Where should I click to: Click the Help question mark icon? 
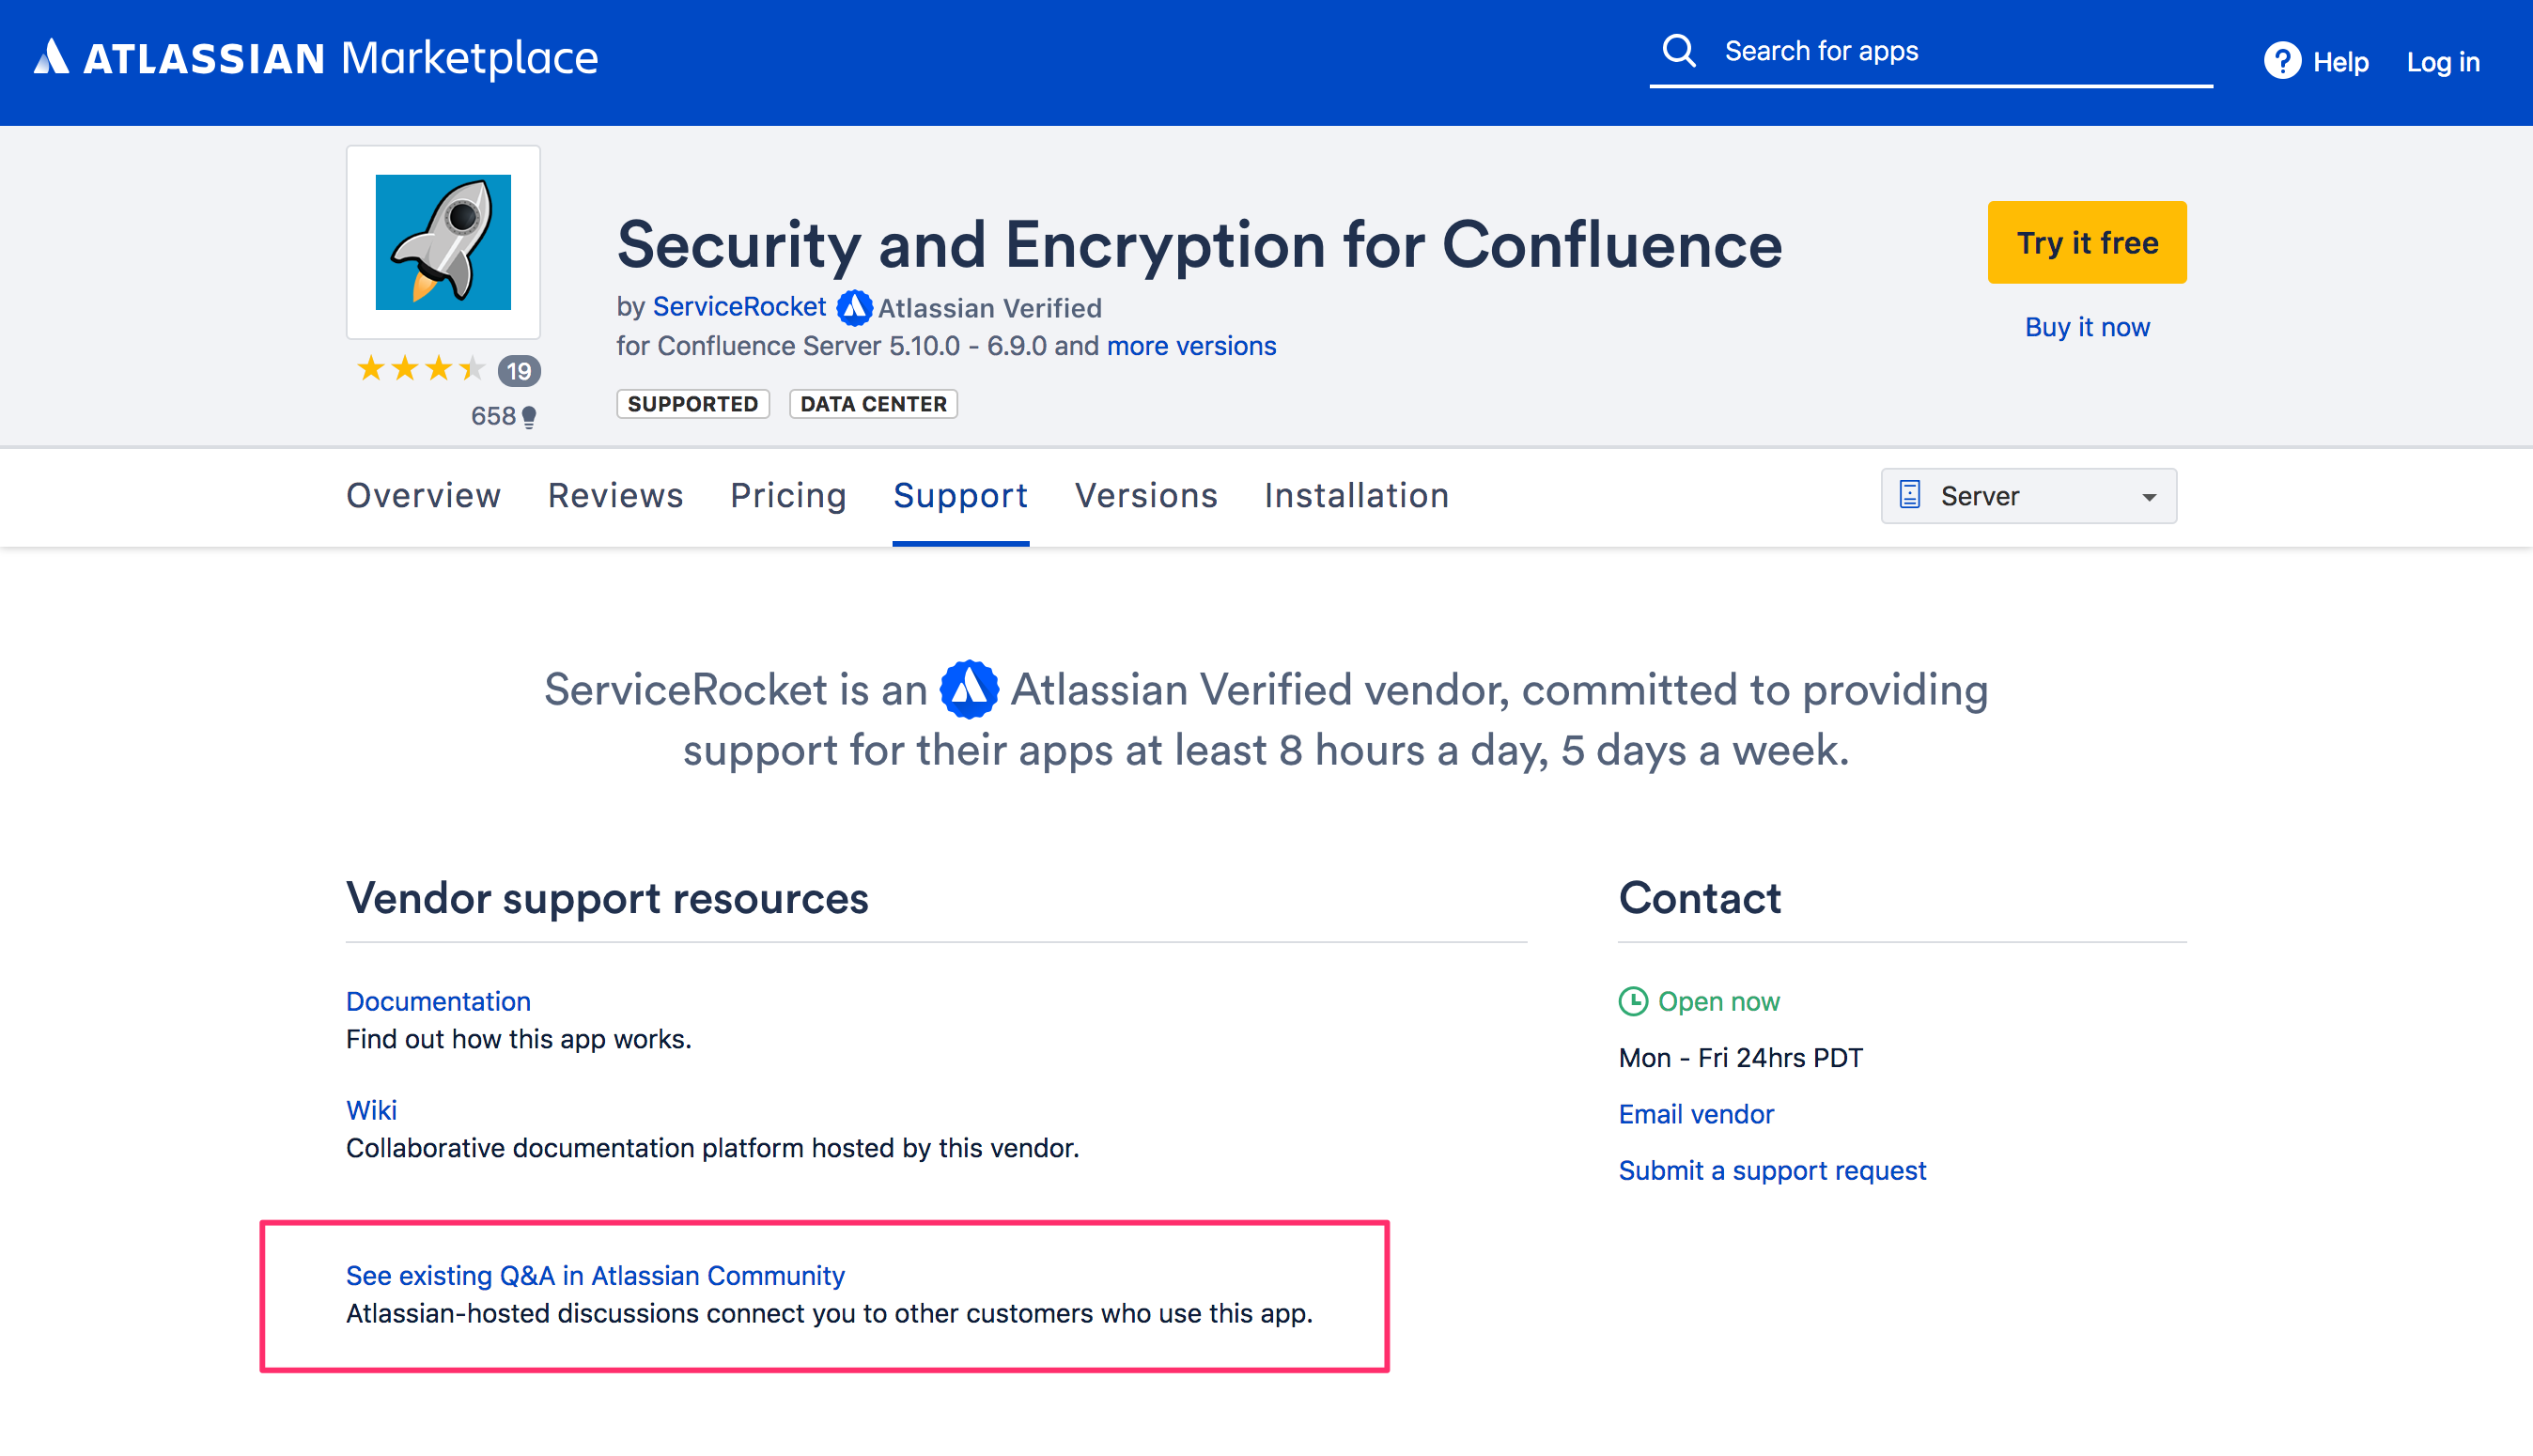click(2282, 61)
